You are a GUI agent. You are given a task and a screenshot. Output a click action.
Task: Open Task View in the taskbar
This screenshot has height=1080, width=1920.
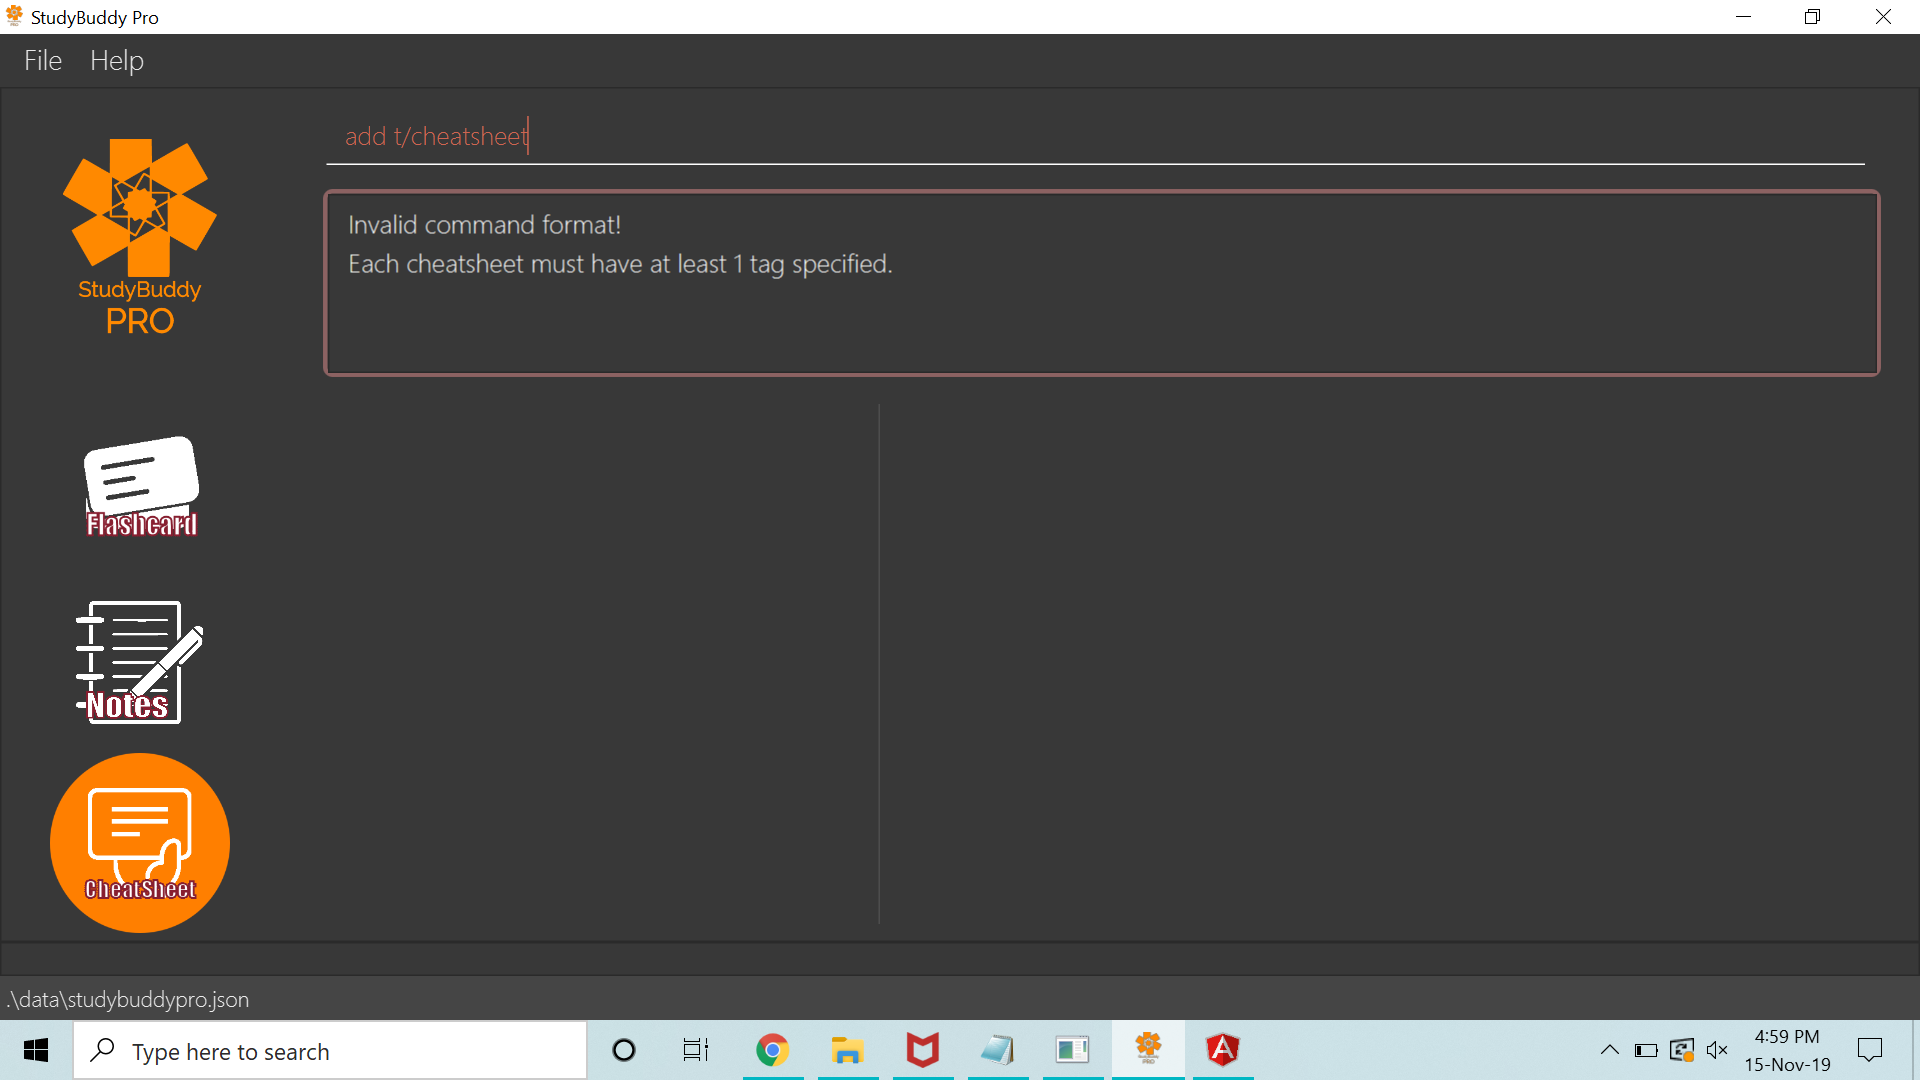(696, 1050)
